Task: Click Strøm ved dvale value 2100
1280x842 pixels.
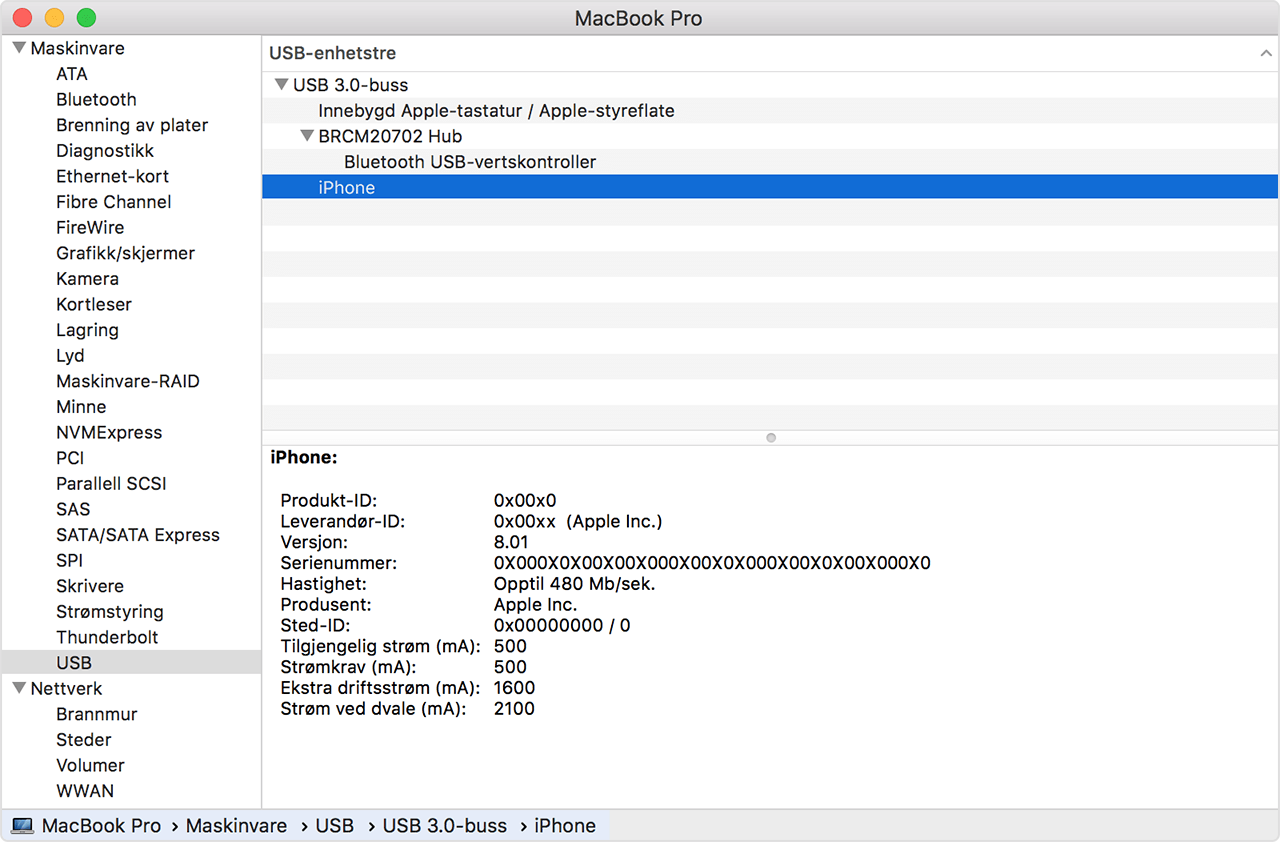Action: click(x=514, y=709)
